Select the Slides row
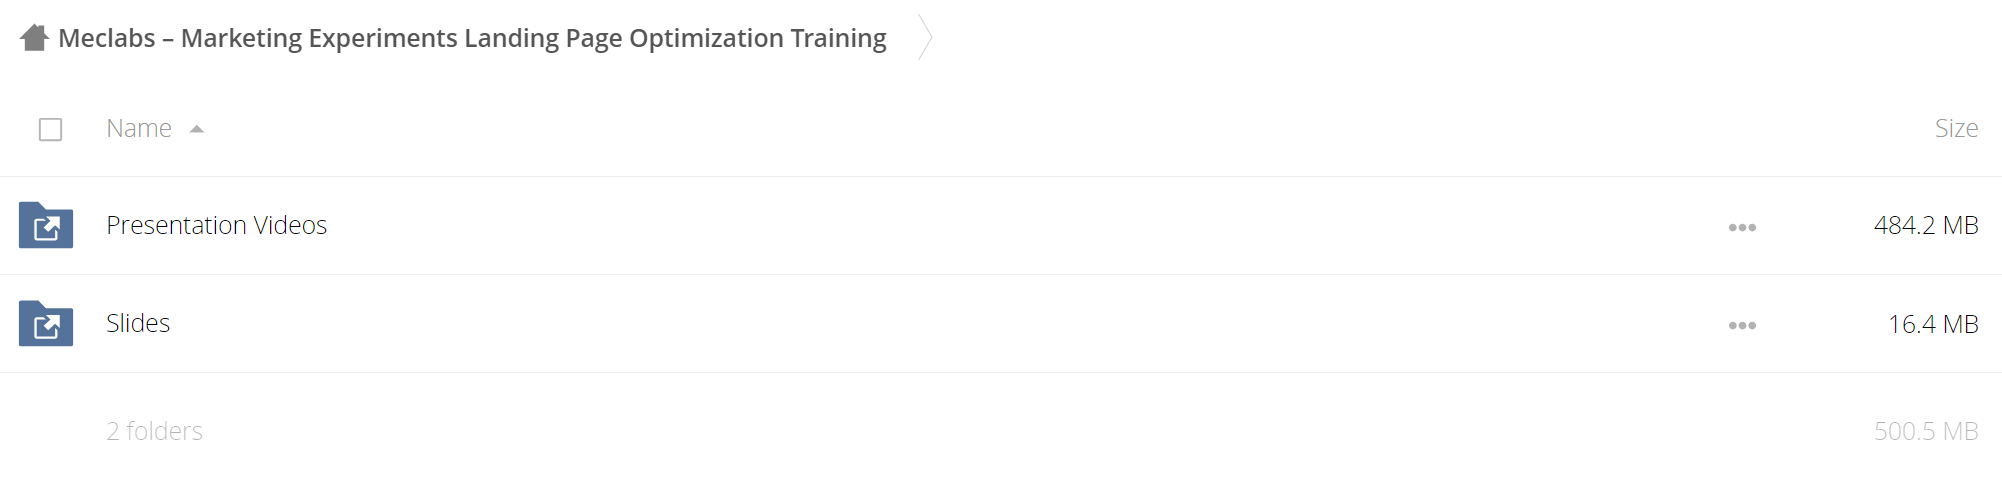 (x=1001, y=324)
